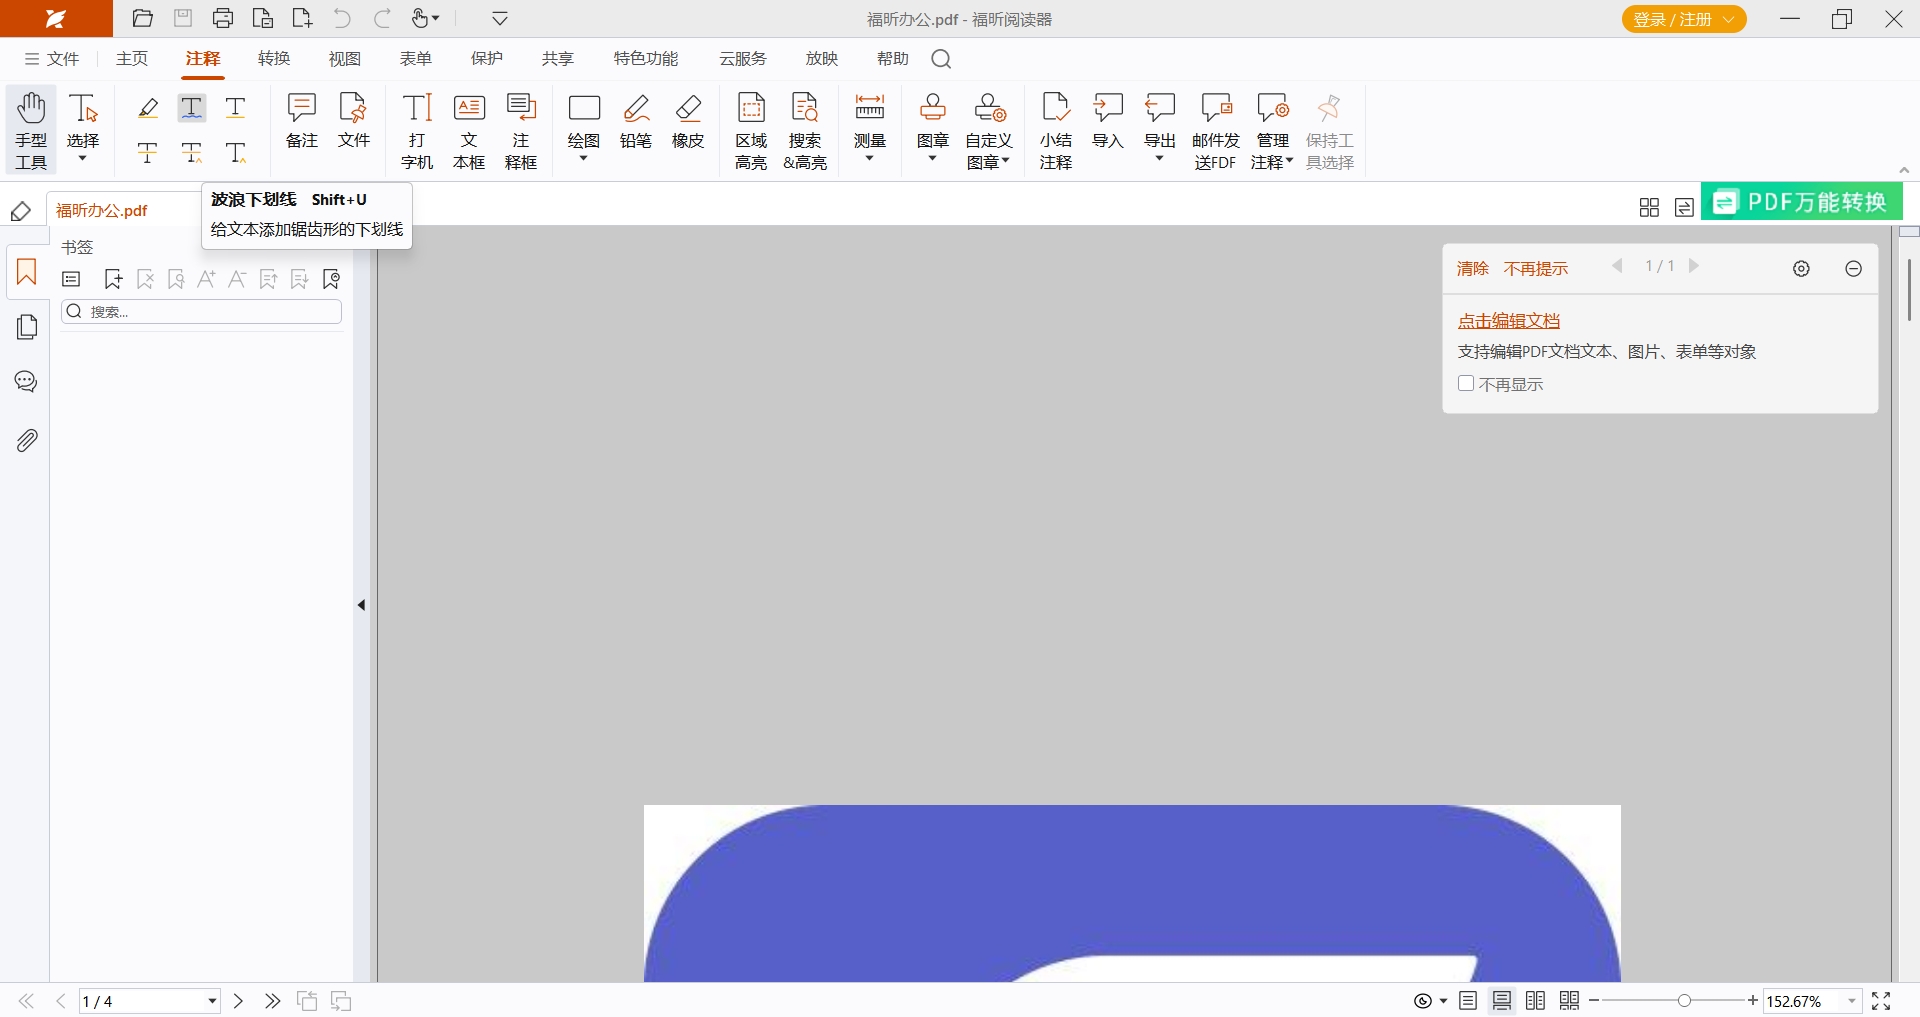Switch to the 转换 ribbon tab
Image resolution: width=1920 pixels, height=1017 pixels.
point(273,59)
